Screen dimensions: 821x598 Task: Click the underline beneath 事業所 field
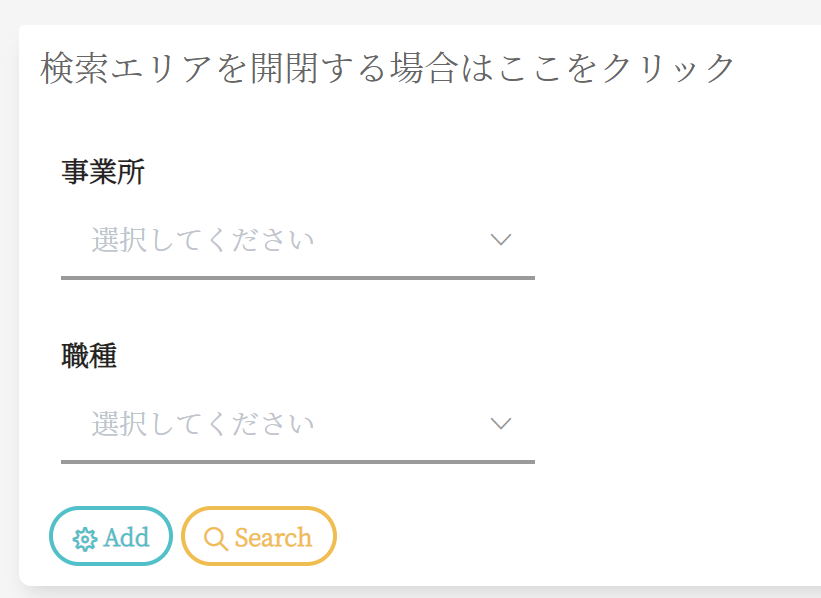[297, 277]
